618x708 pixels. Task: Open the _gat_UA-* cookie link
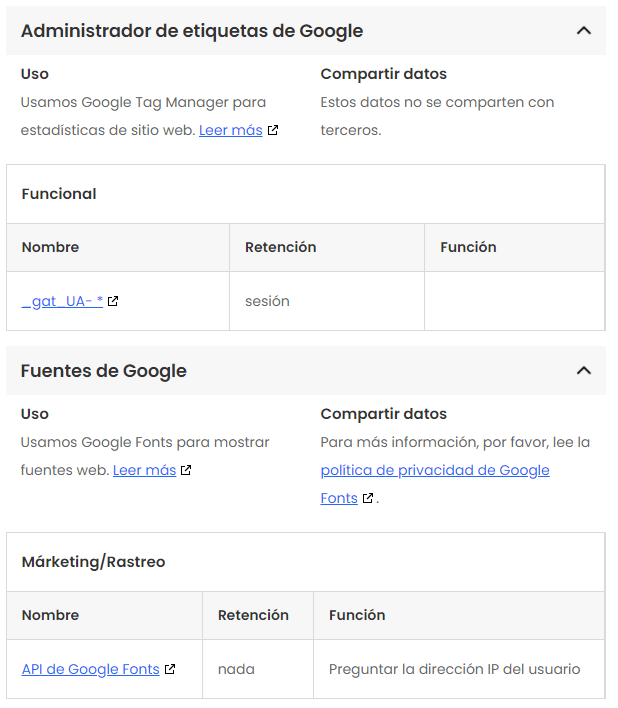[x=62, y=301]
